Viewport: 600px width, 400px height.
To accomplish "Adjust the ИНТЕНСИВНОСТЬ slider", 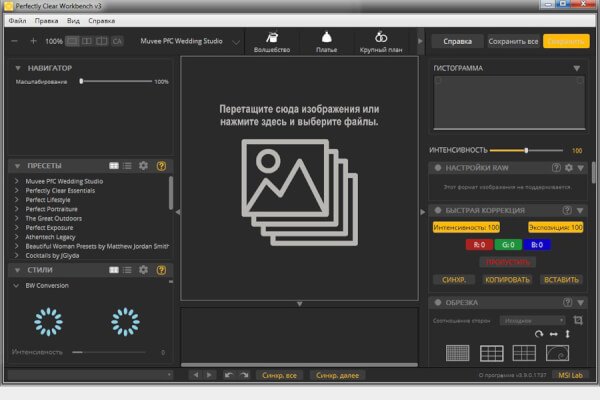I will click(x=526, y=150).
